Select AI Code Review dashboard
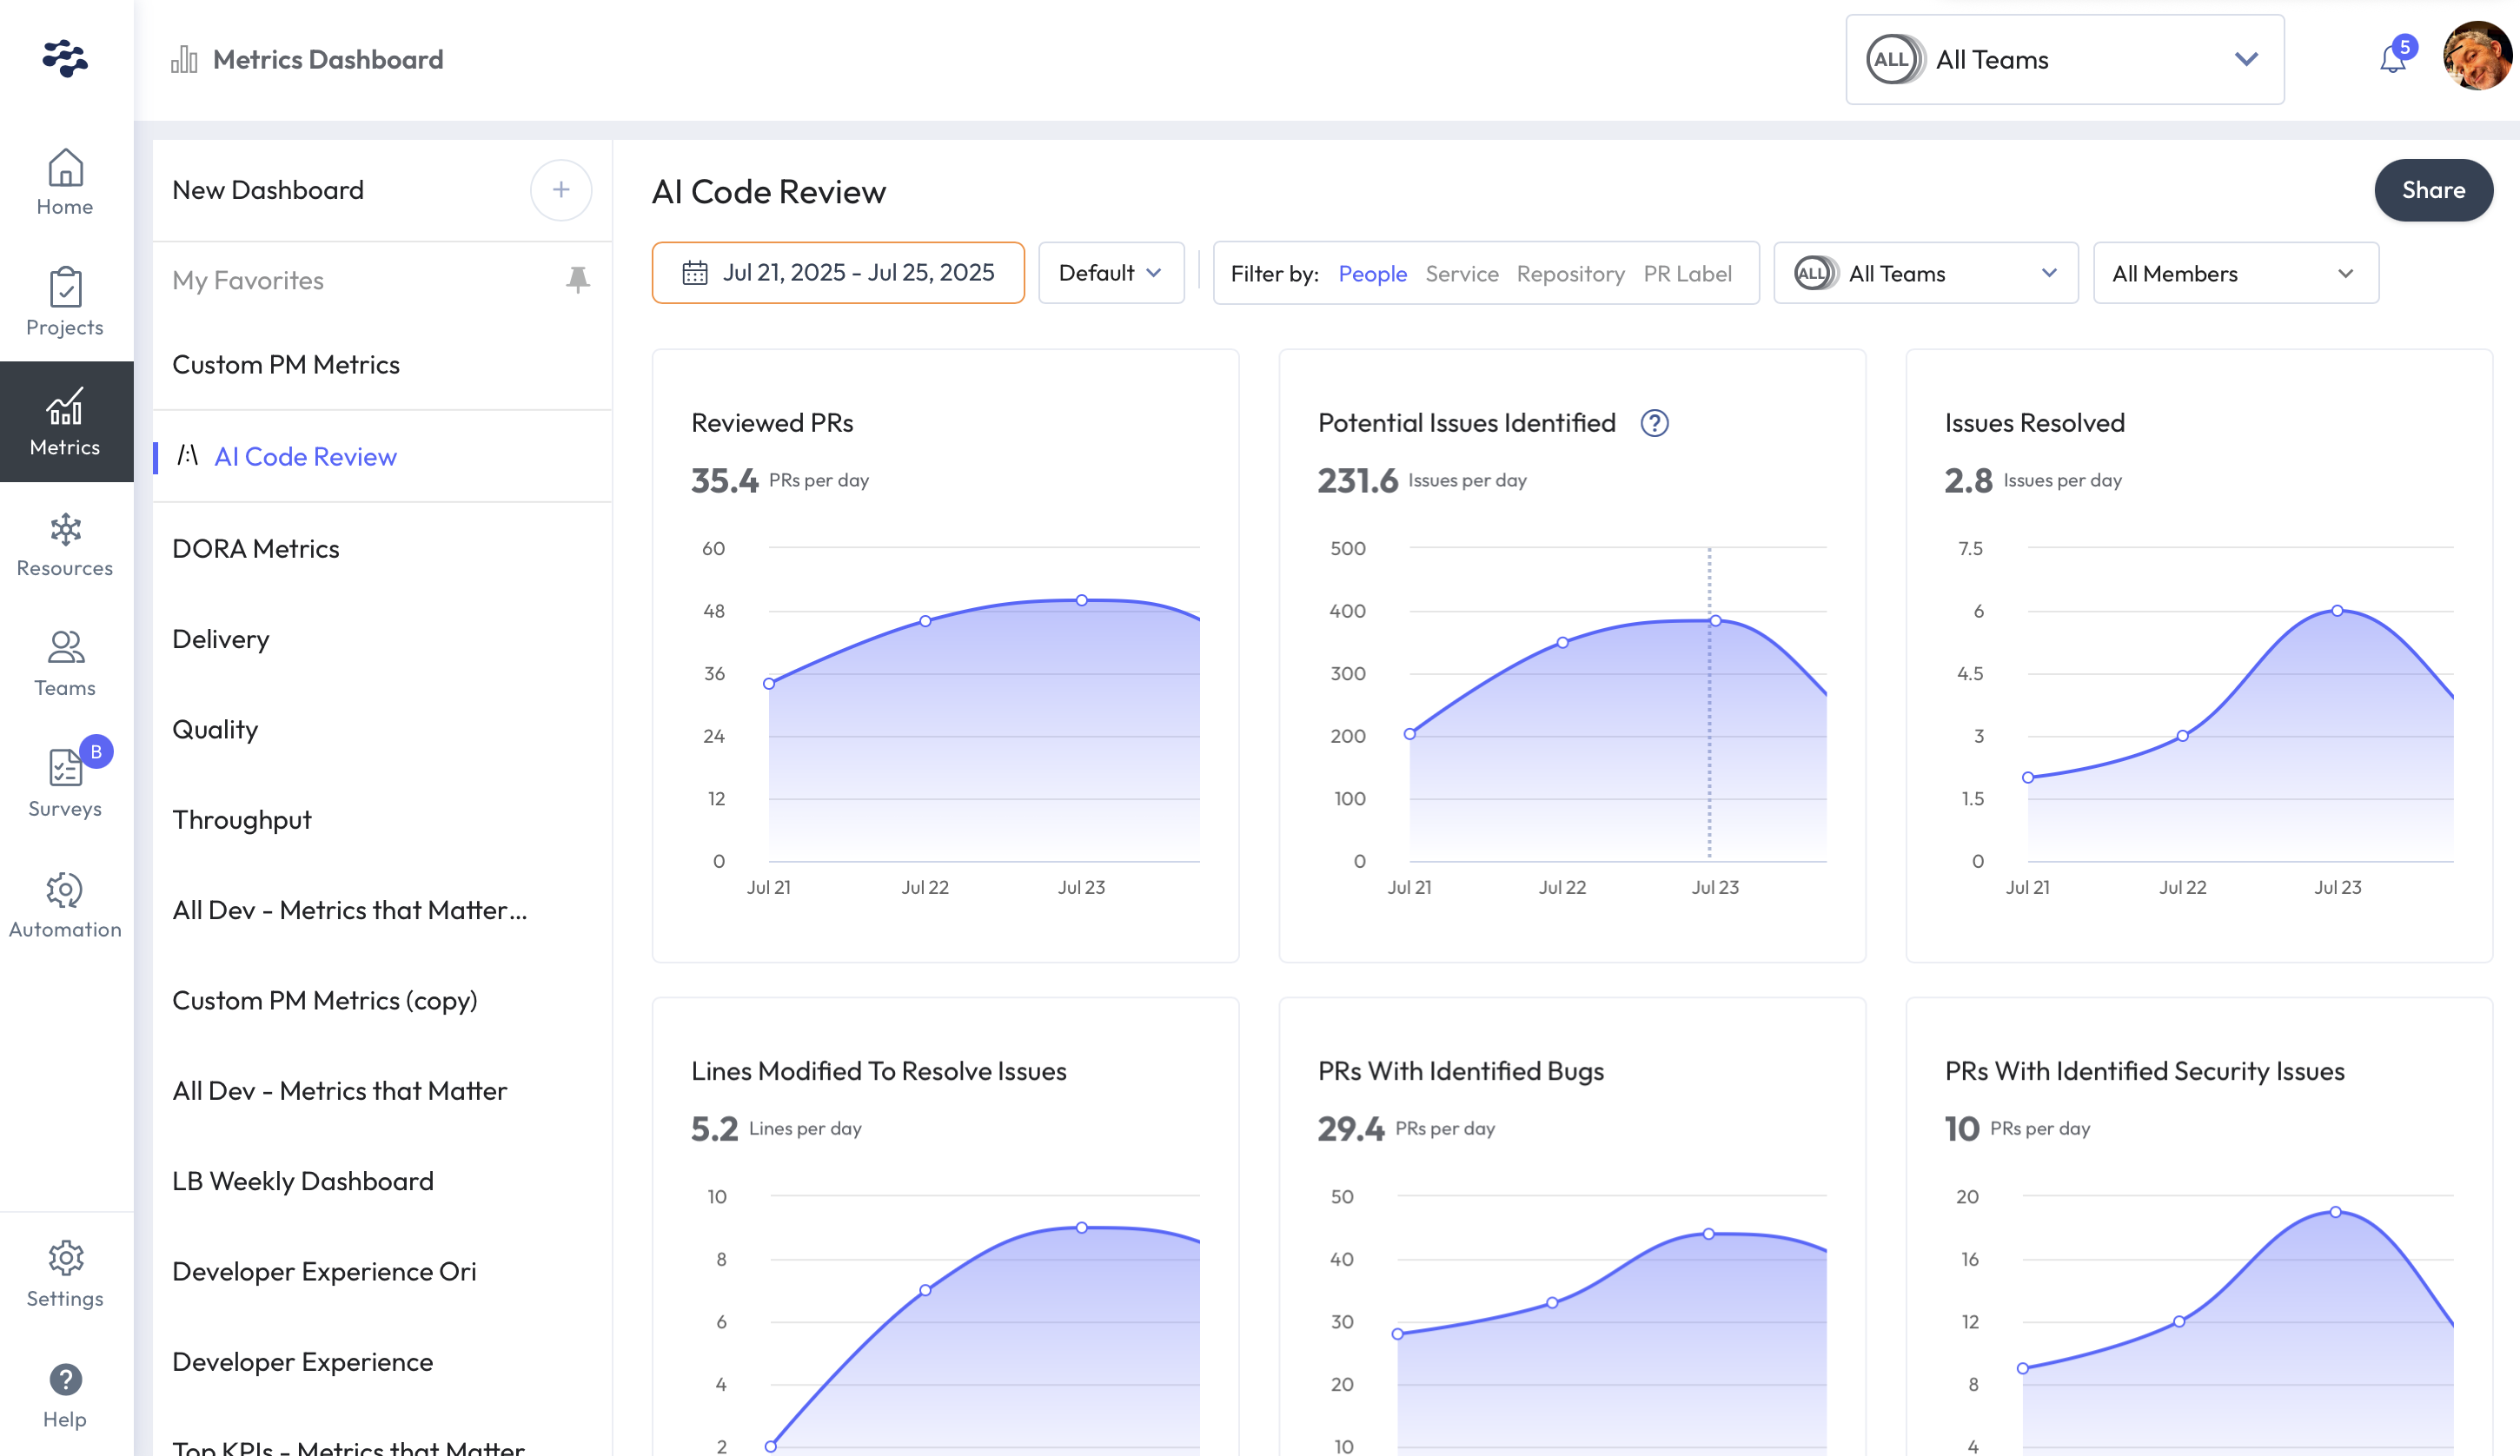2520x1456 pixels. 306,457
